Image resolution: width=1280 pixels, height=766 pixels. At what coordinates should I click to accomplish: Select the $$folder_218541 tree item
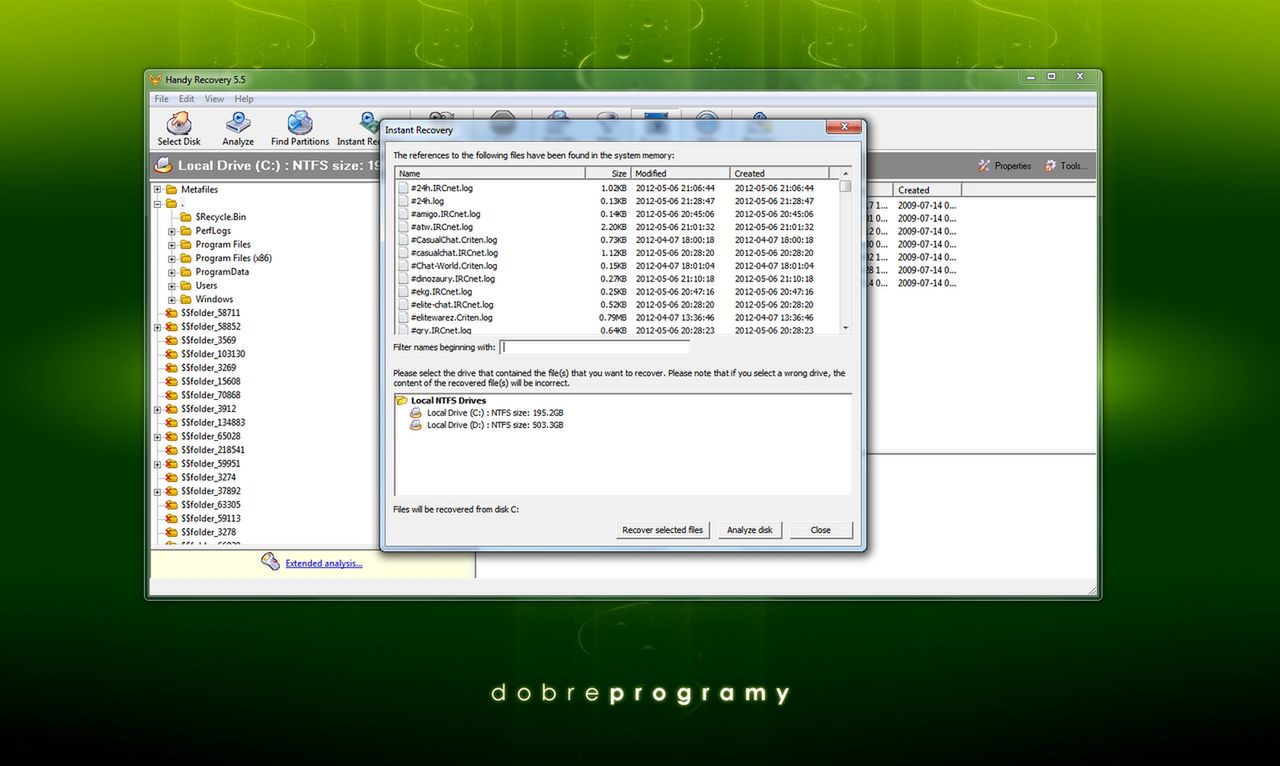213,450
